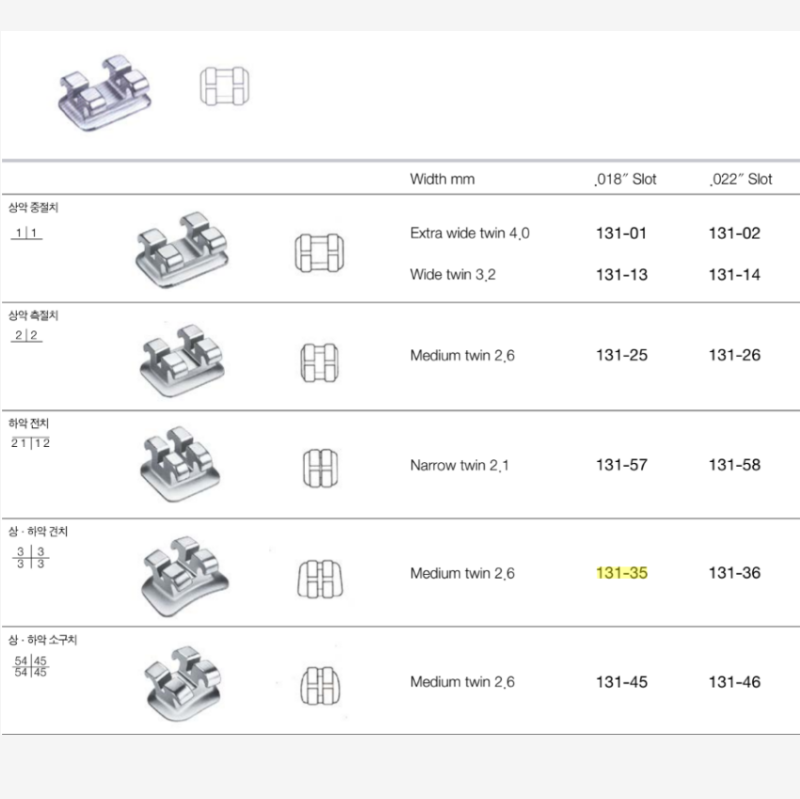800x799 pixels.
Task: Click the translucent bracket photo at top
Action: (x=105, y=92)
